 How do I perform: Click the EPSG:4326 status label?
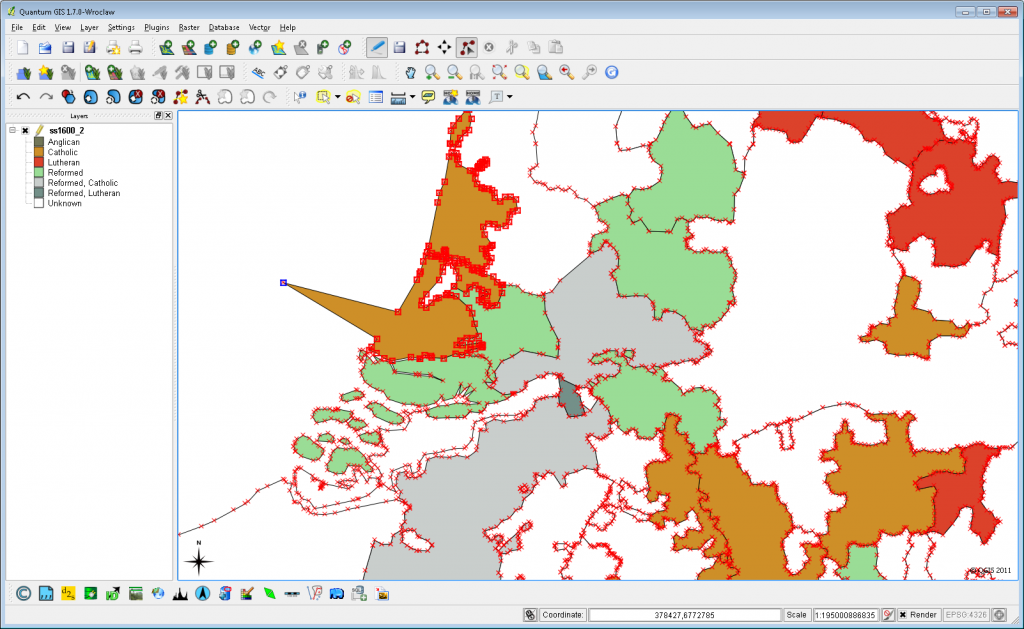click(966, 615)
